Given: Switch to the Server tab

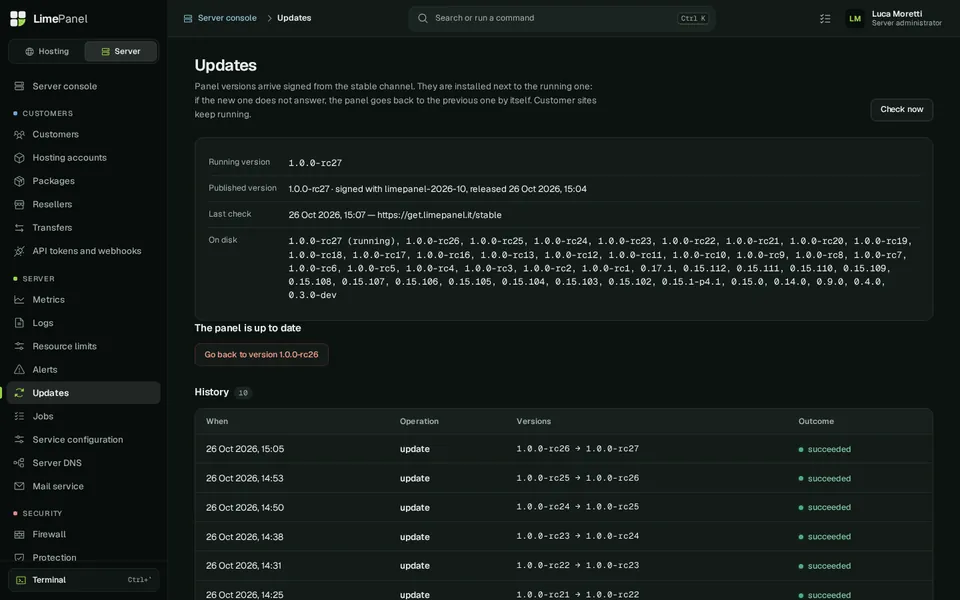Looking at the screenshot, I should (121, 51).
